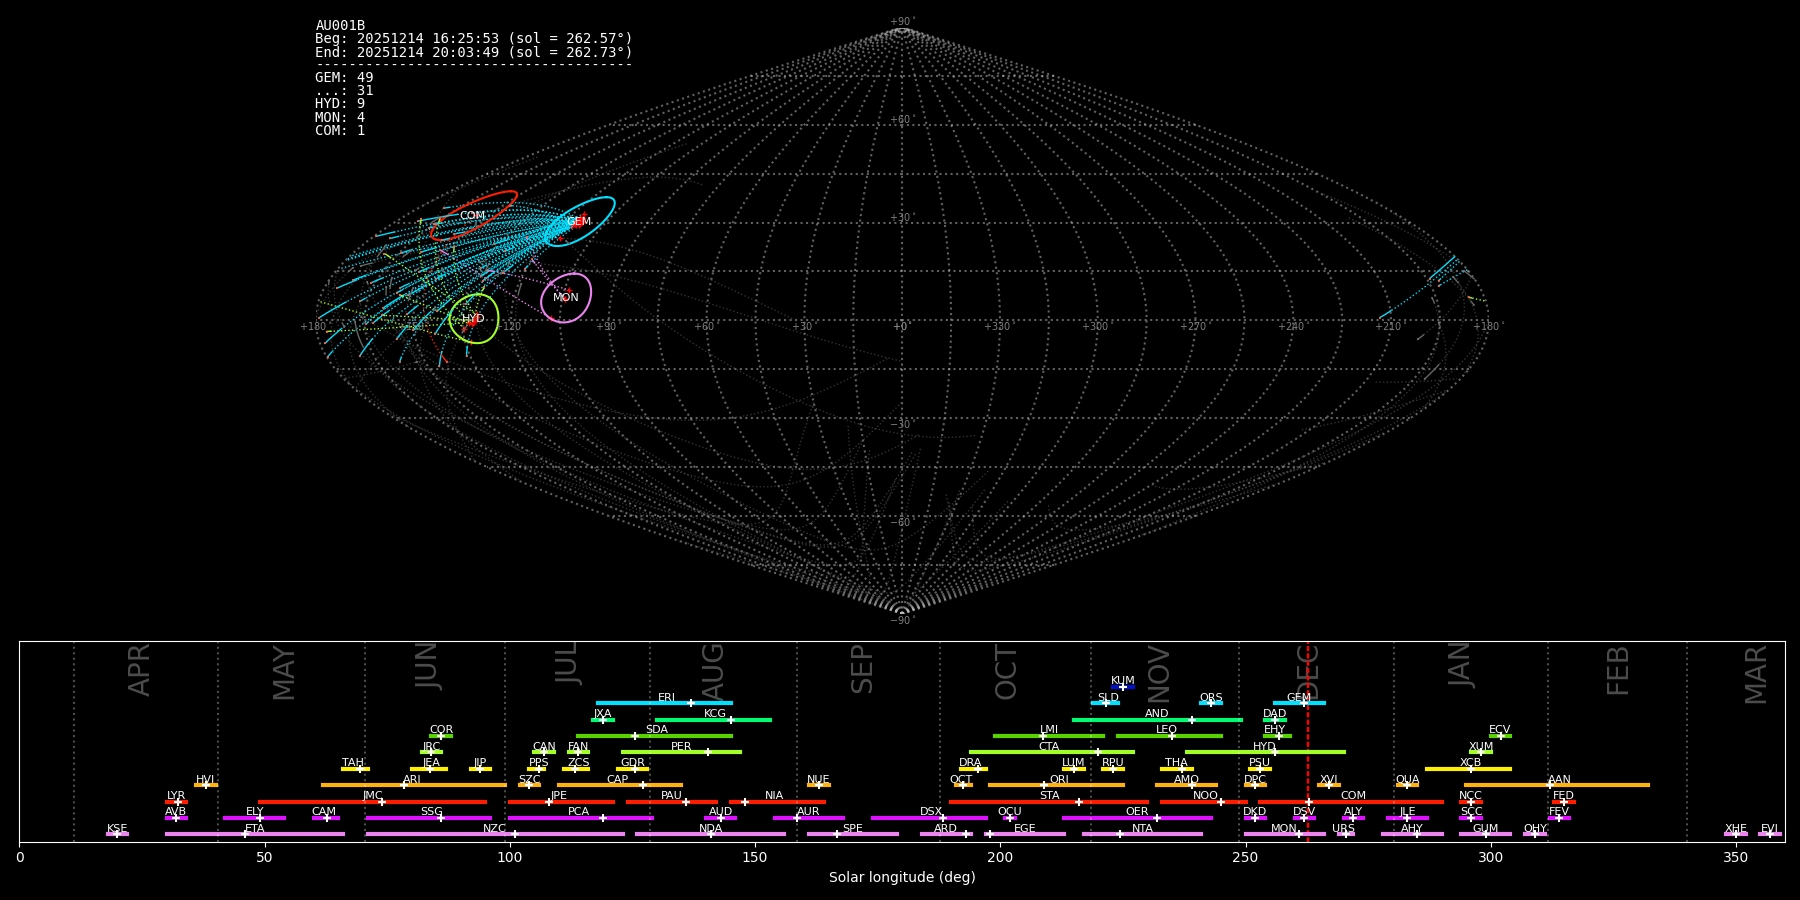Click the HYD: 9 count line
This screenshot has height=900, width=1800.
pos(340,104)
